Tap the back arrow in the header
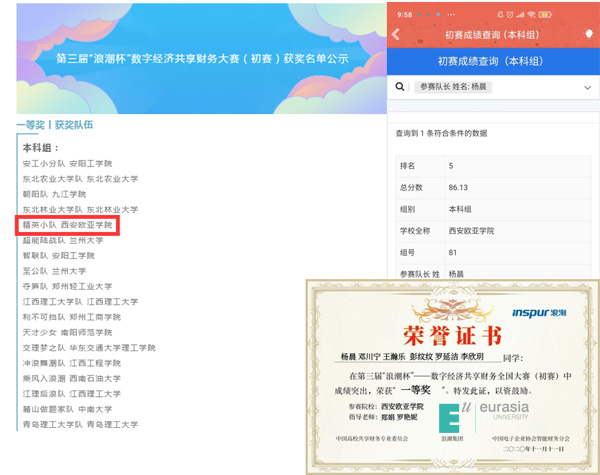600x475 pixels. [396, 35]
